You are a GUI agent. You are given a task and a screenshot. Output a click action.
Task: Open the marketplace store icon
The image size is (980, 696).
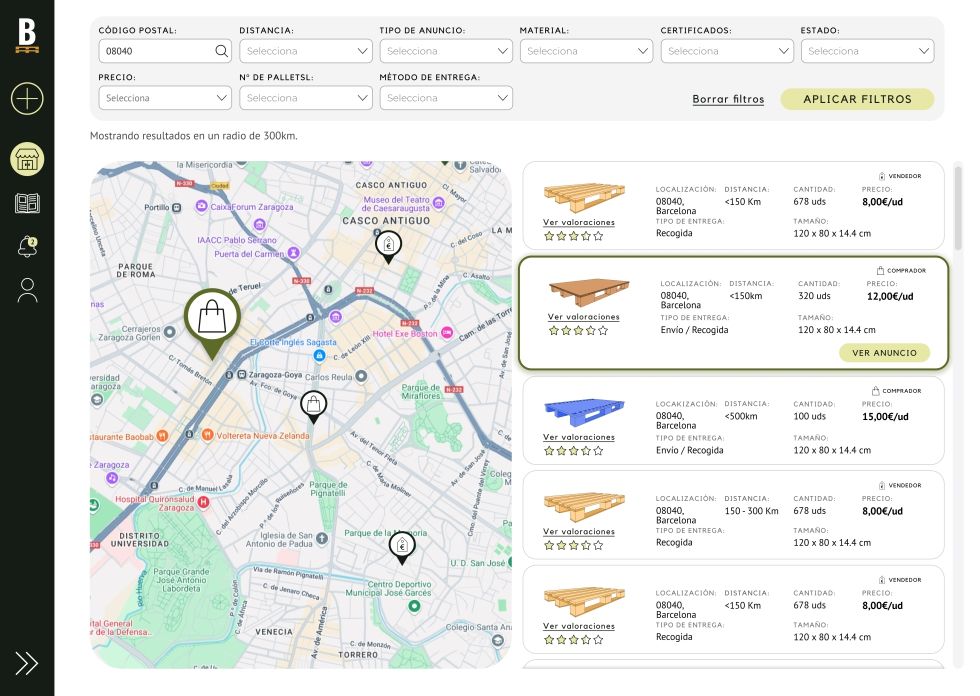27,159
